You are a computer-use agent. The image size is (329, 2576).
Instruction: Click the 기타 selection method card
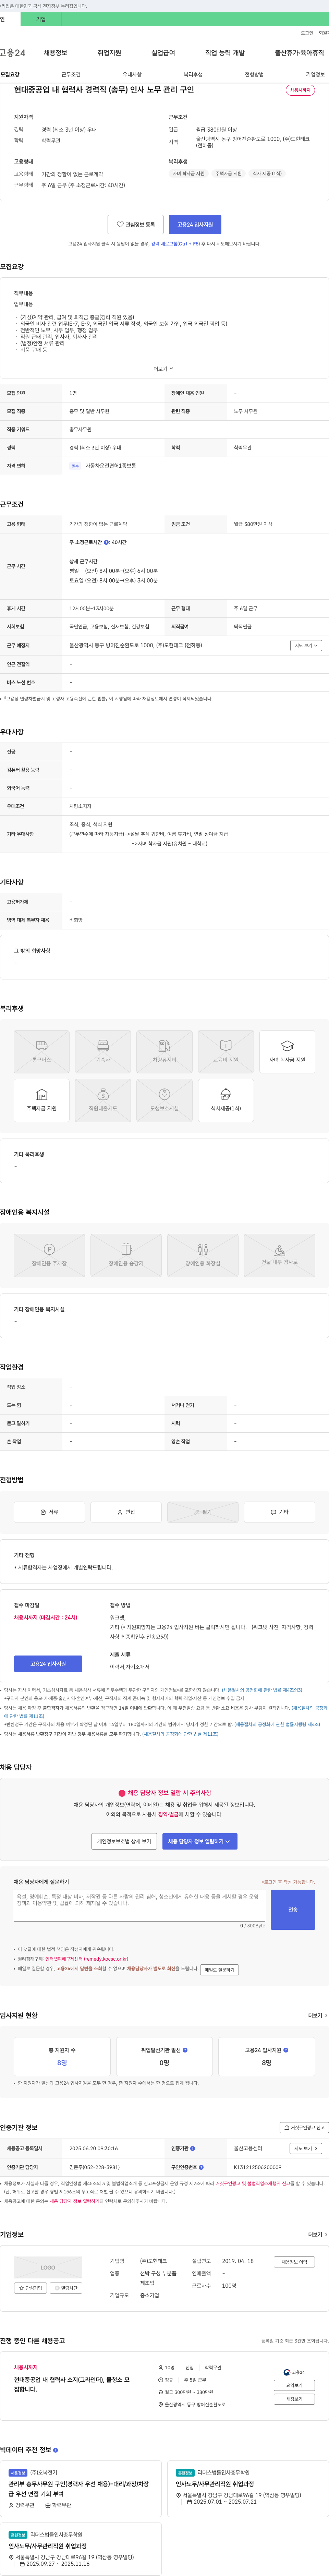[279, 1512]
